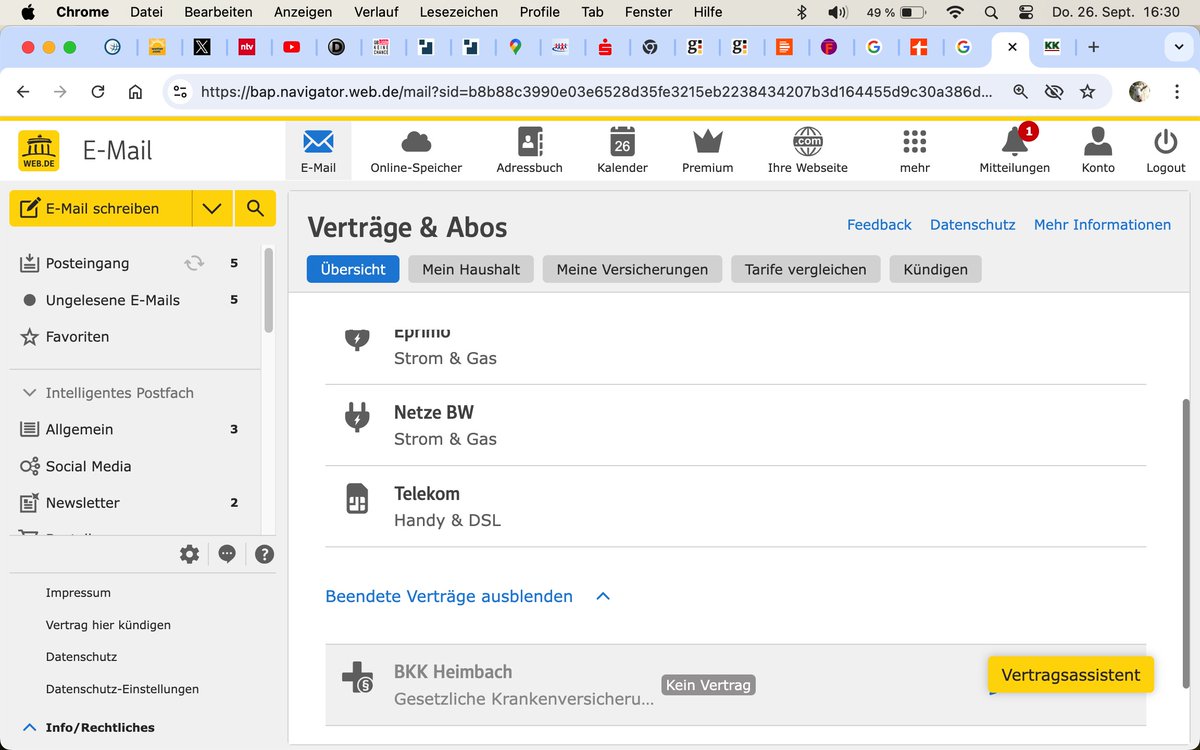The width and height of the screenshot is (1200, 750).
Task: Click the Netze BW plug icon
Action: pos(357,416)
